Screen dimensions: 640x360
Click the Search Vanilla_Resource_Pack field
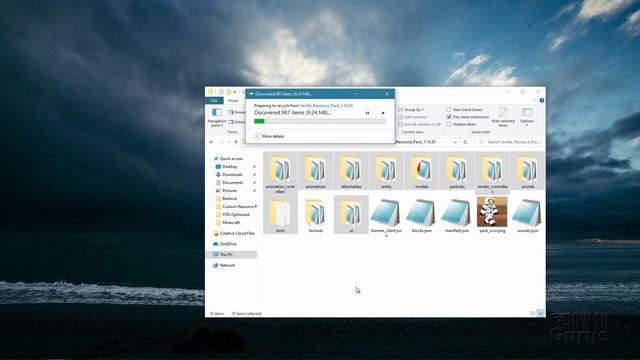[x=510, y=142]
